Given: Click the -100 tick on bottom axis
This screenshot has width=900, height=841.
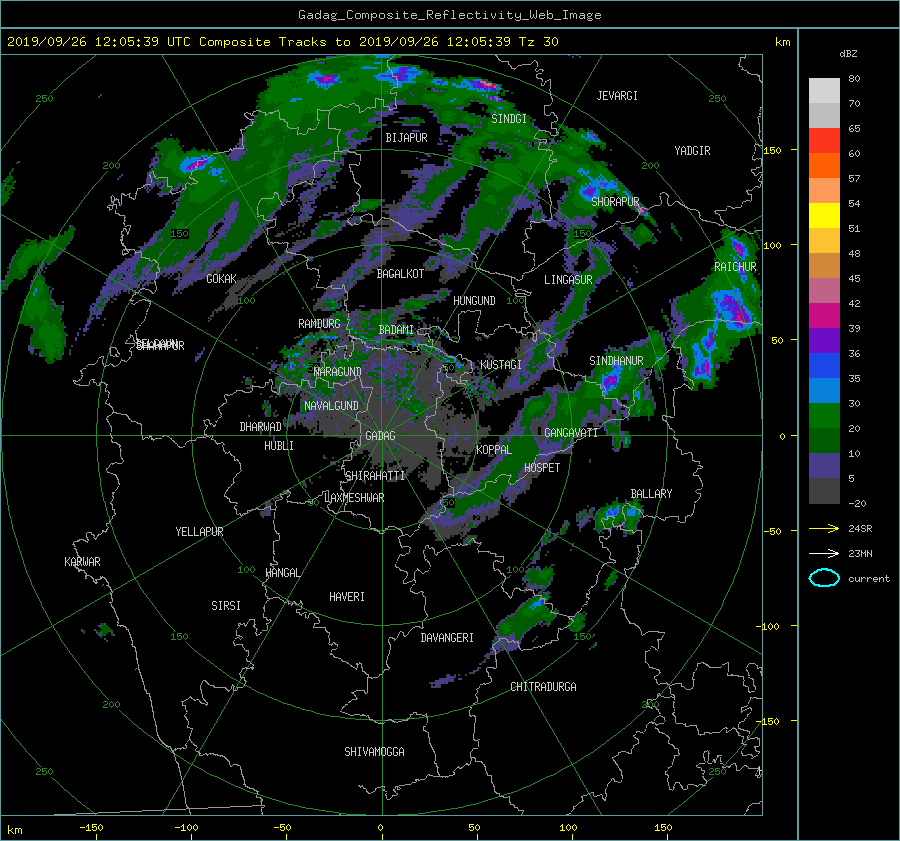Looking at the screenshot, I should click(x=186, y=828).
